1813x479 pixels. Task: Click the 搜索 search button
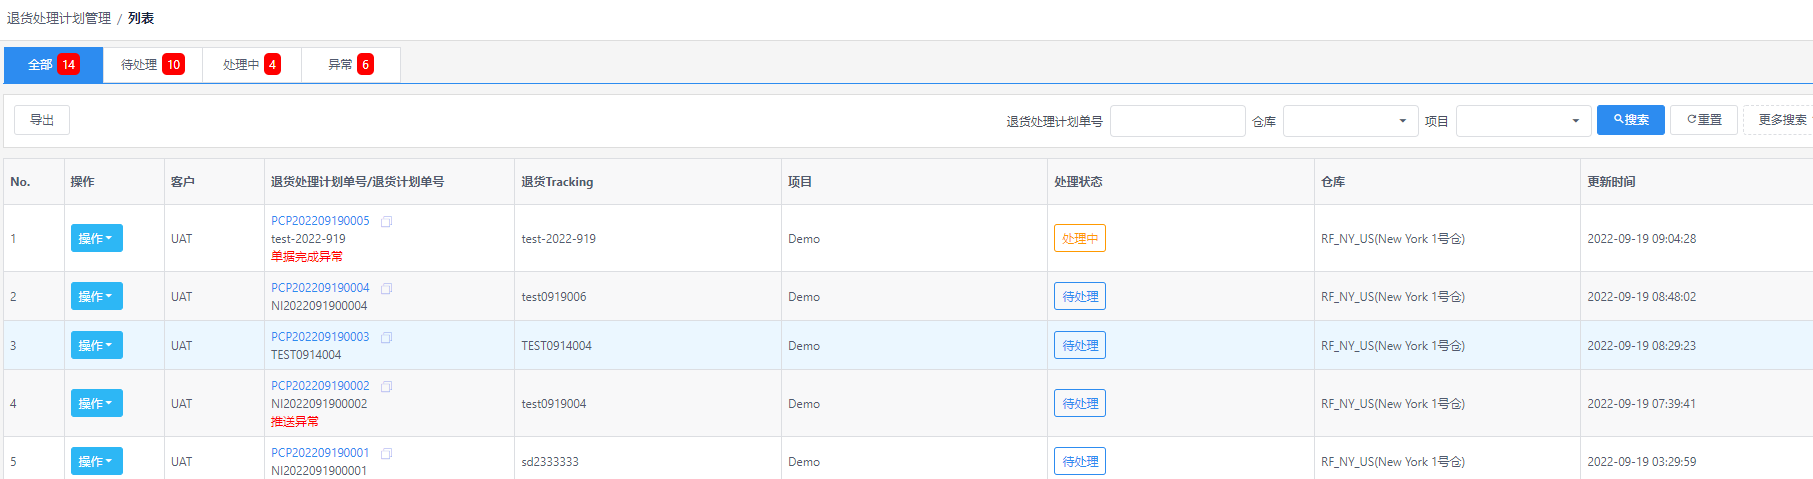1630,120
